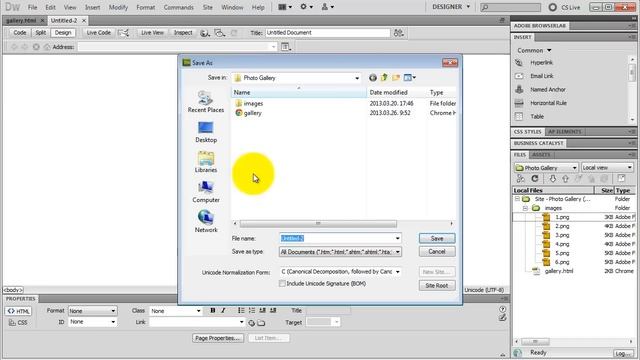
Task: Click the Hyperlink insert icon
Action: (x=519, y=63)
